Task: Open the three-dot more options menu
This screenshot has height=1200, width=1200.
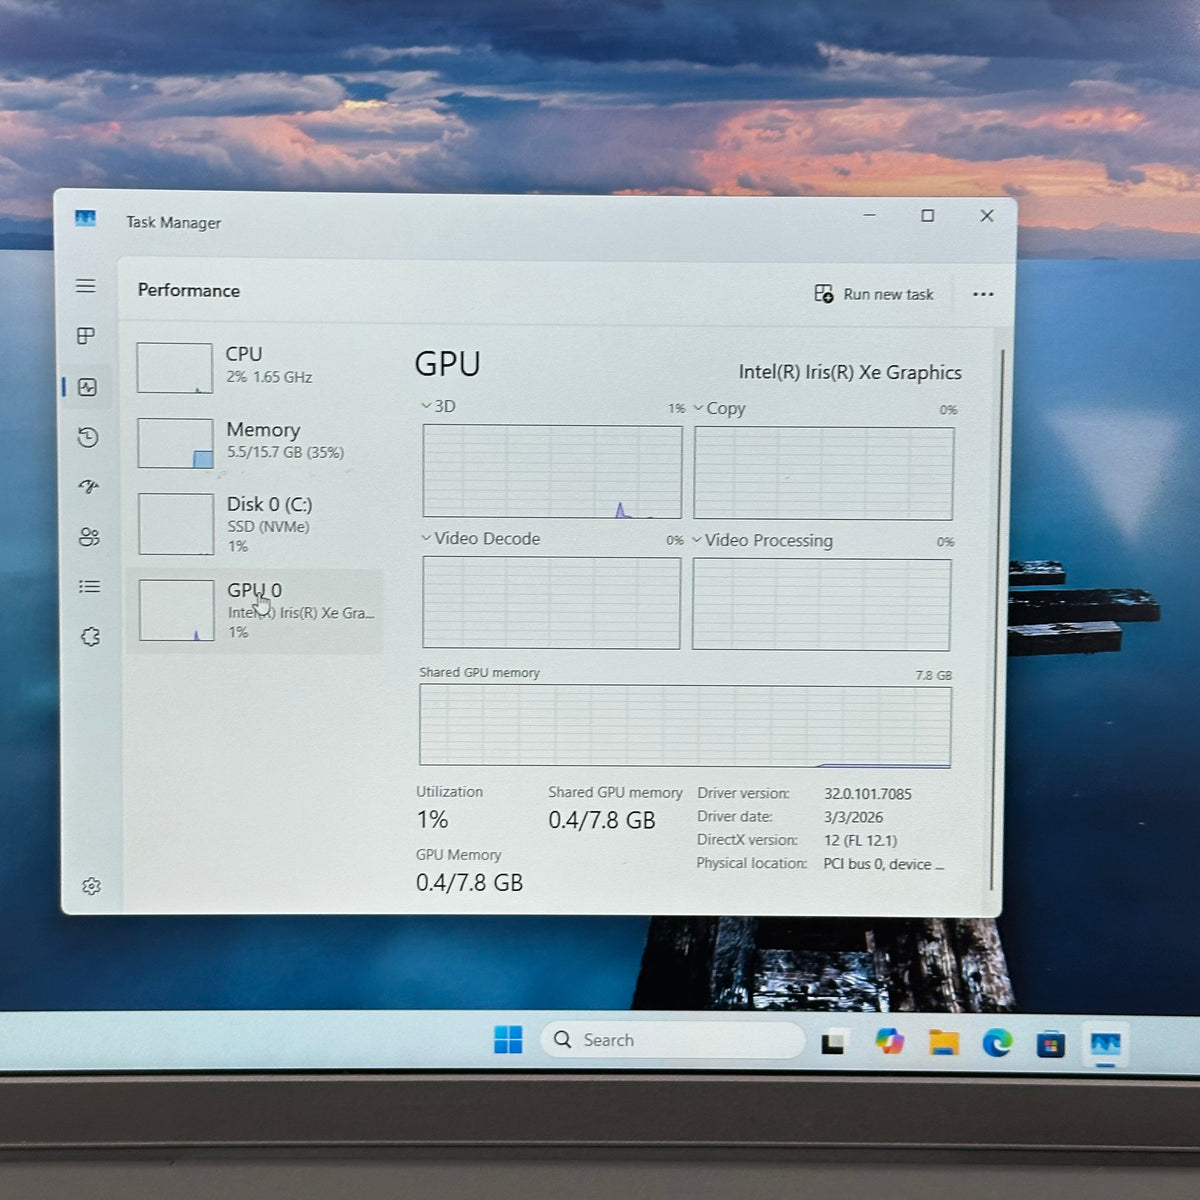Action: [983, 294]
